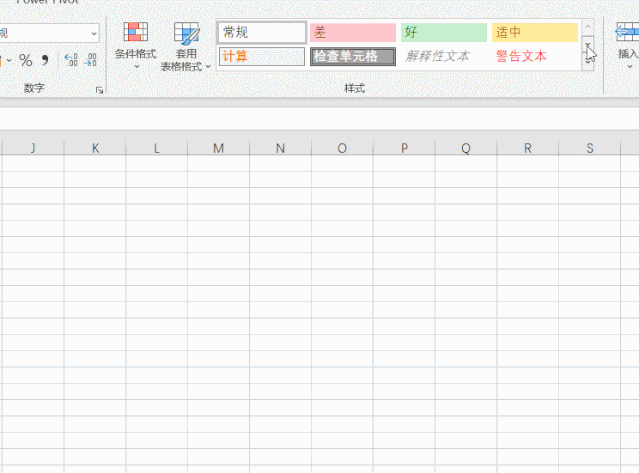Select column N header
Screen dimensions: 639x473
tap(280, 148)
